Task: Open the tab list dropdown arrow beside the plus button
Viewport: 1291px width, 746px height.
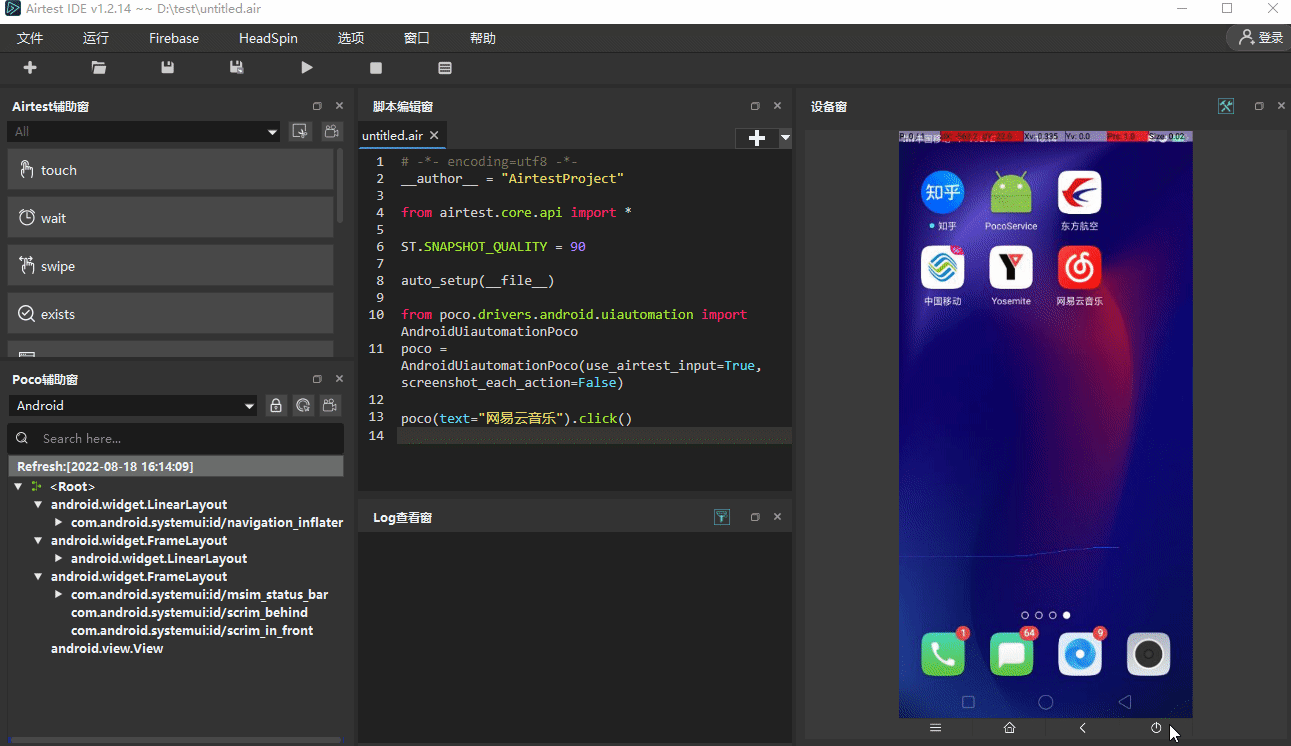Action: point(785,138)
